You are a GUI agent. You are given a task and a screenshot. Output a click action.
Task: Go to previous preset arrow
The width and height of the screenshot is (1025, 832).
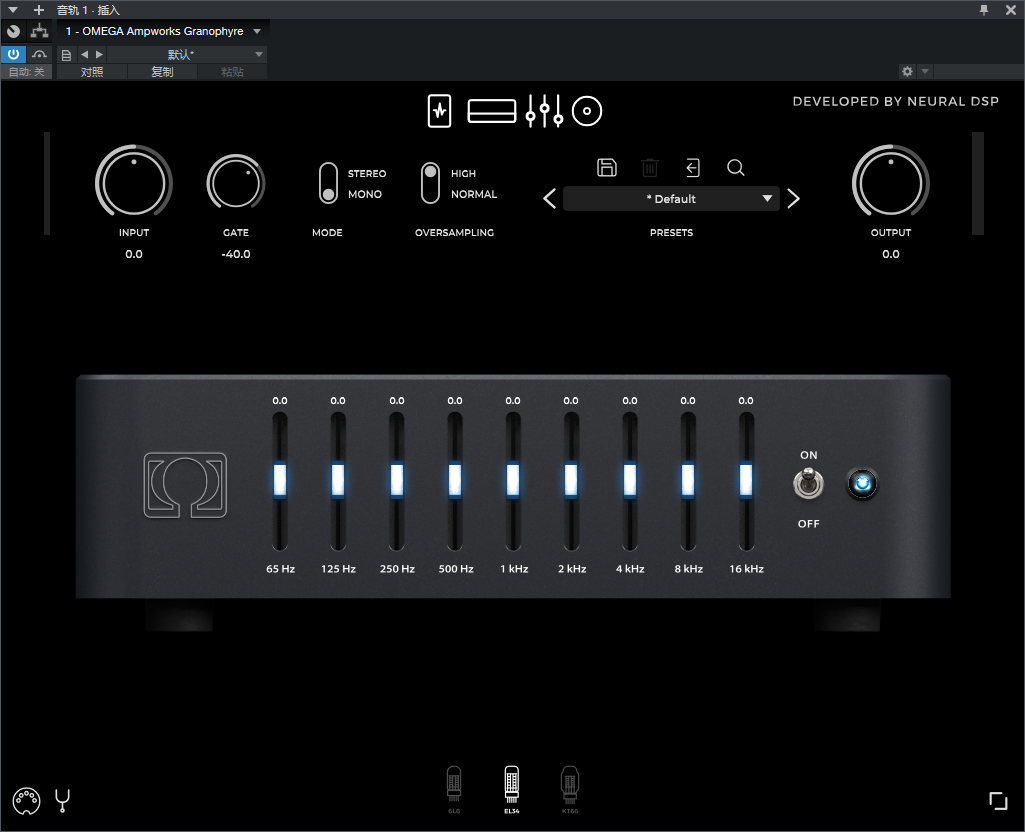coord(550,199)
